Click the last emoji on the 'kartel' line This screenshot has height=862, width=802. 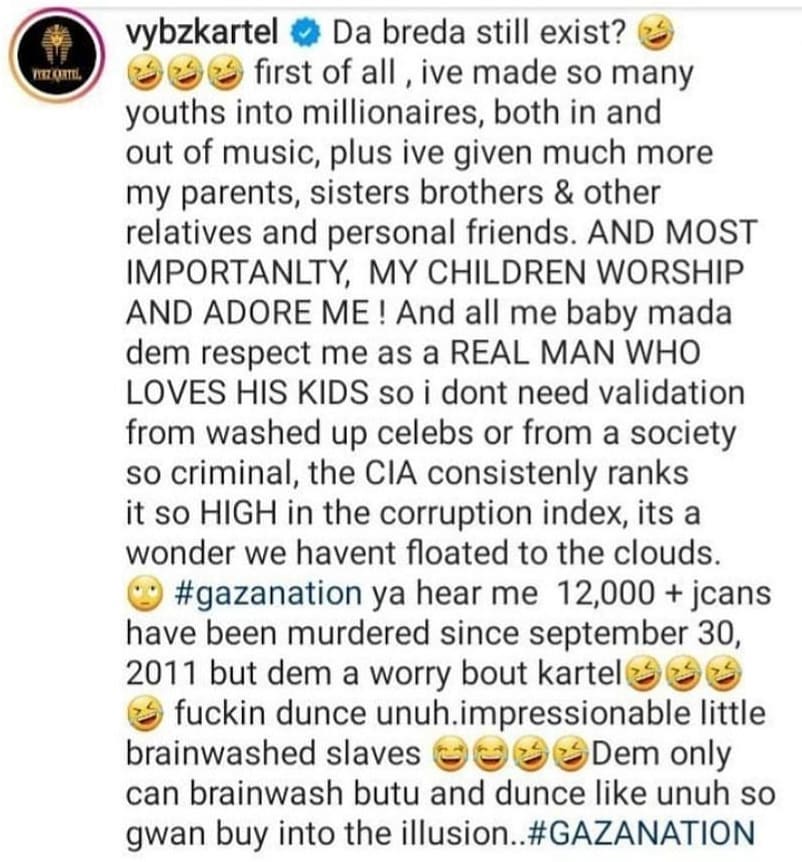pos(723,674)
